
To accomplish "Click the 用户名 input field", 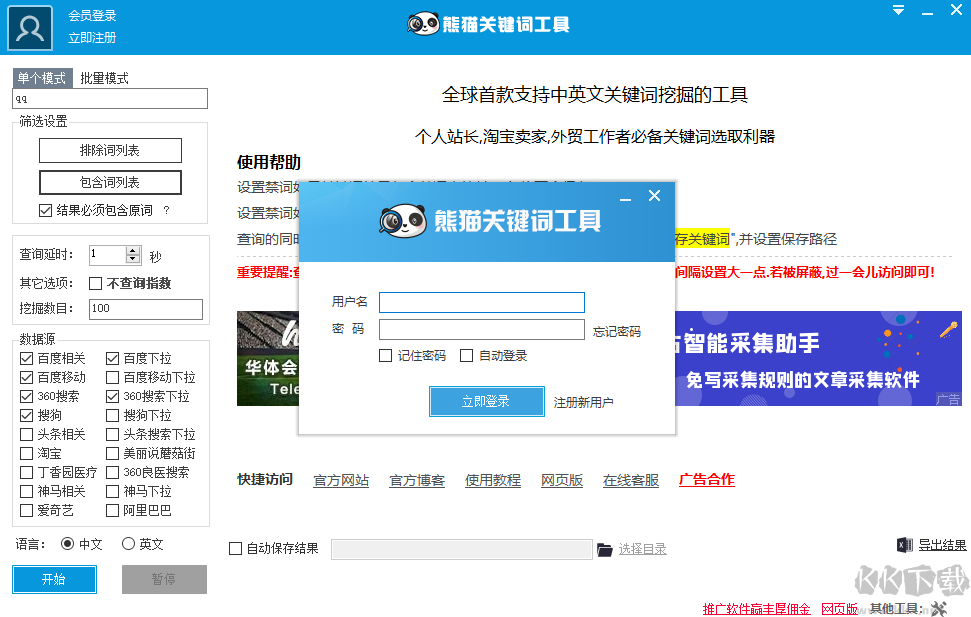I will (x=482, y=302).
